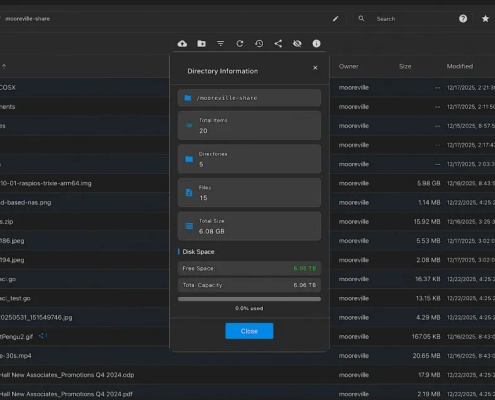Select the Promotions Q4 2024.odp file
Screen dimensions: 495x400
click(67, 375)
